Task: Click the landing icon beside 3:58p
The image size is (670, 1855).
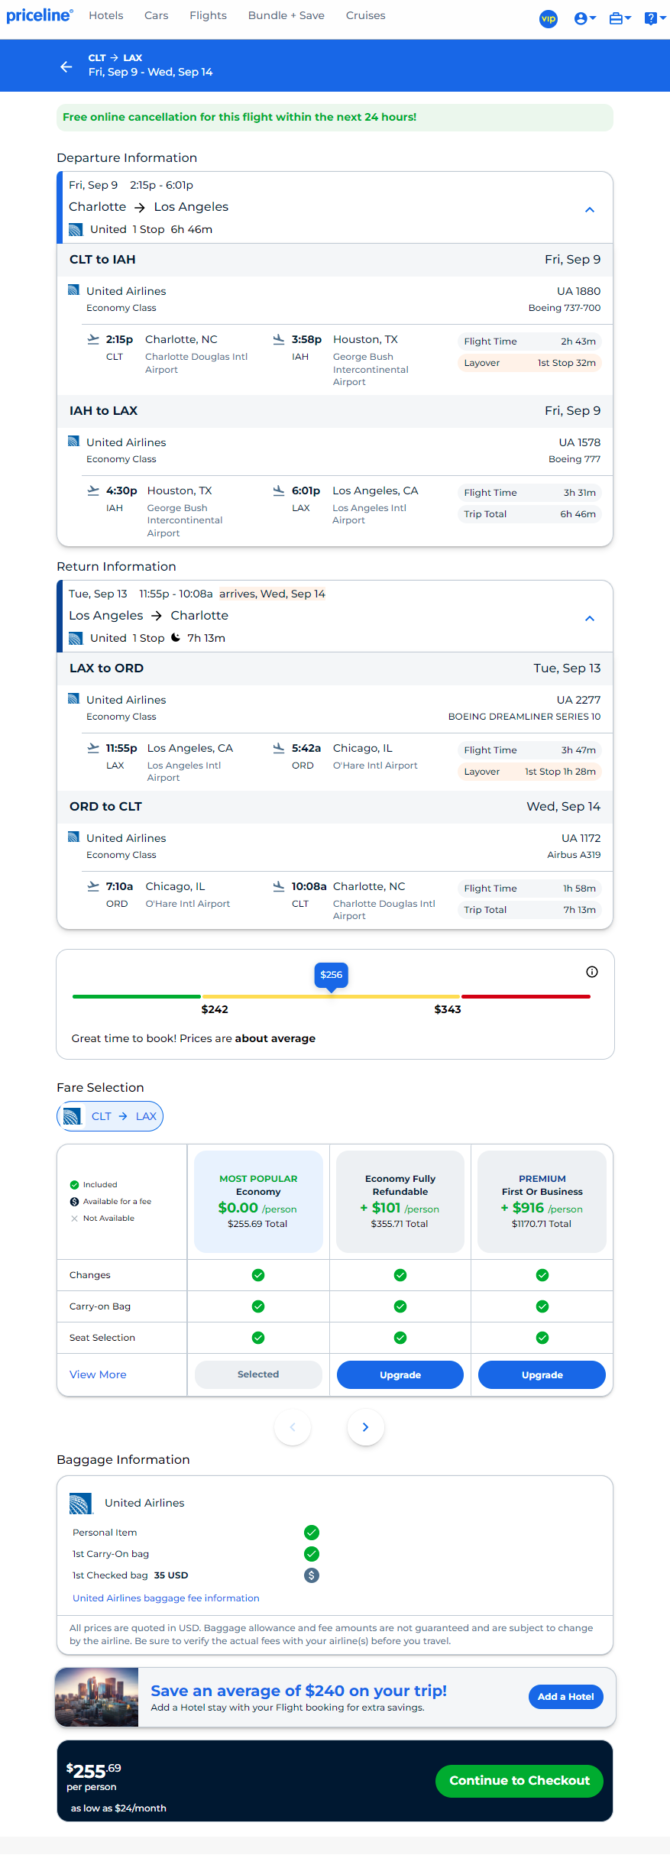Action: (279, 339)
